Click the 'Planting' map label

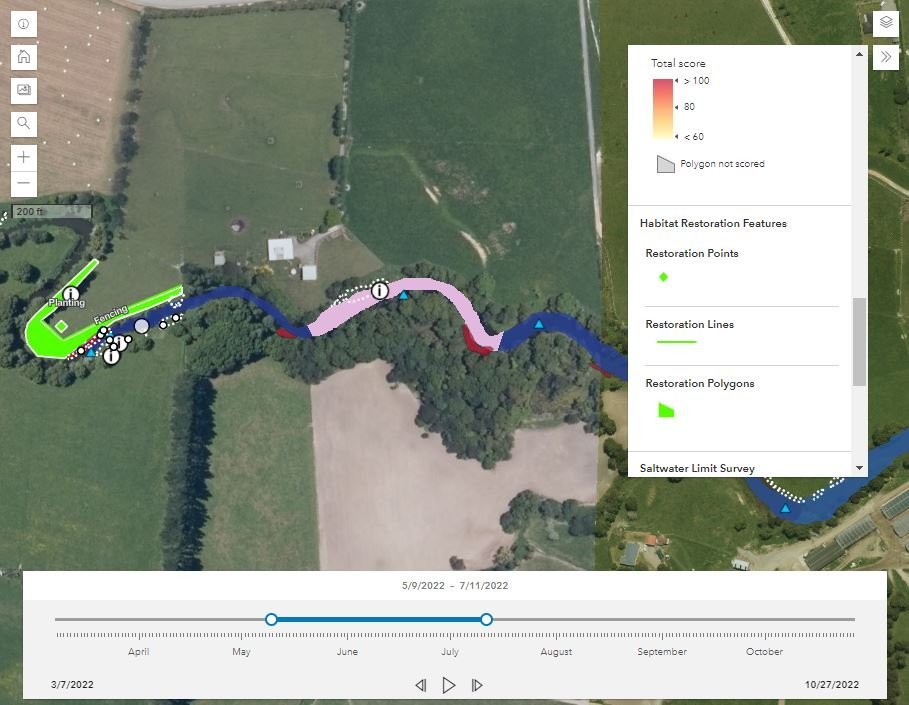coord(67,303)
